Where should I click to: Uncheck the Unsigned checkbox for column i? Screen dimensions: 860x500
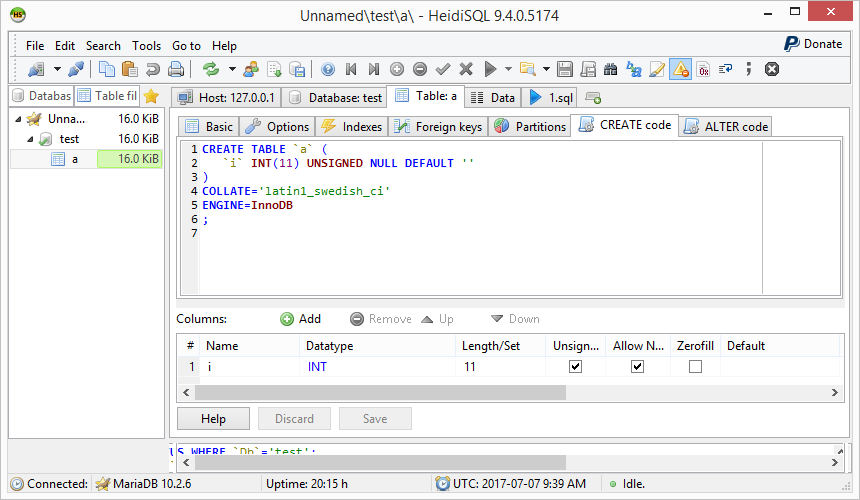tap(575, 367)
